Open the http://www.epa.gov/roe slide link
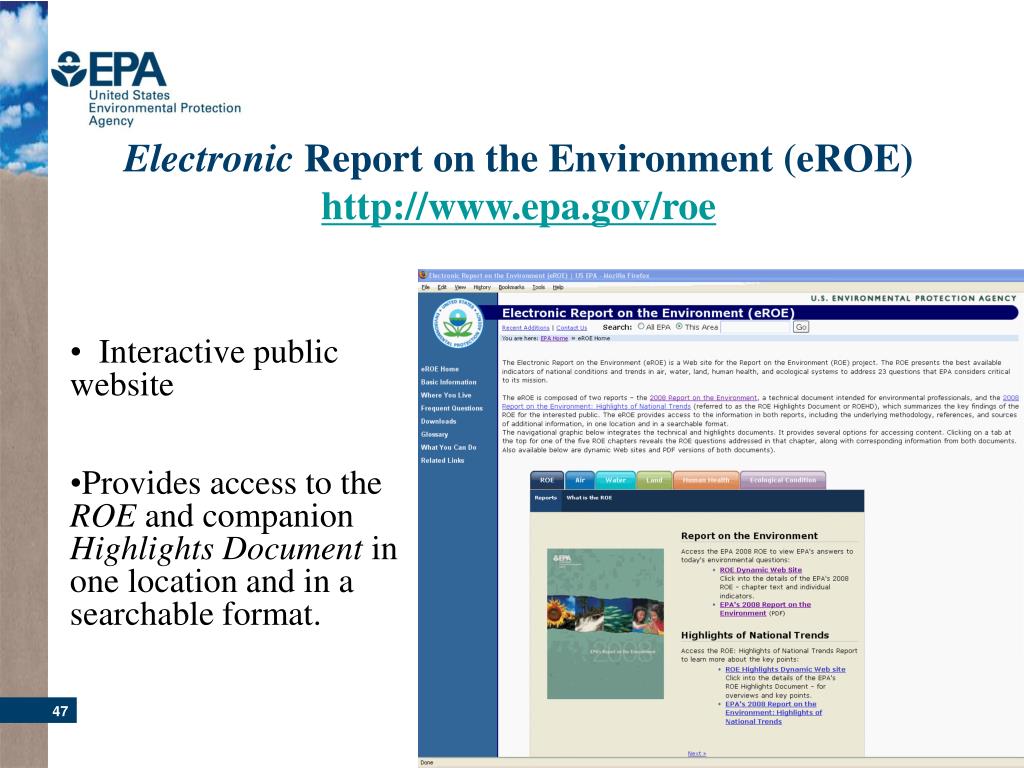 tap(519, 208)
